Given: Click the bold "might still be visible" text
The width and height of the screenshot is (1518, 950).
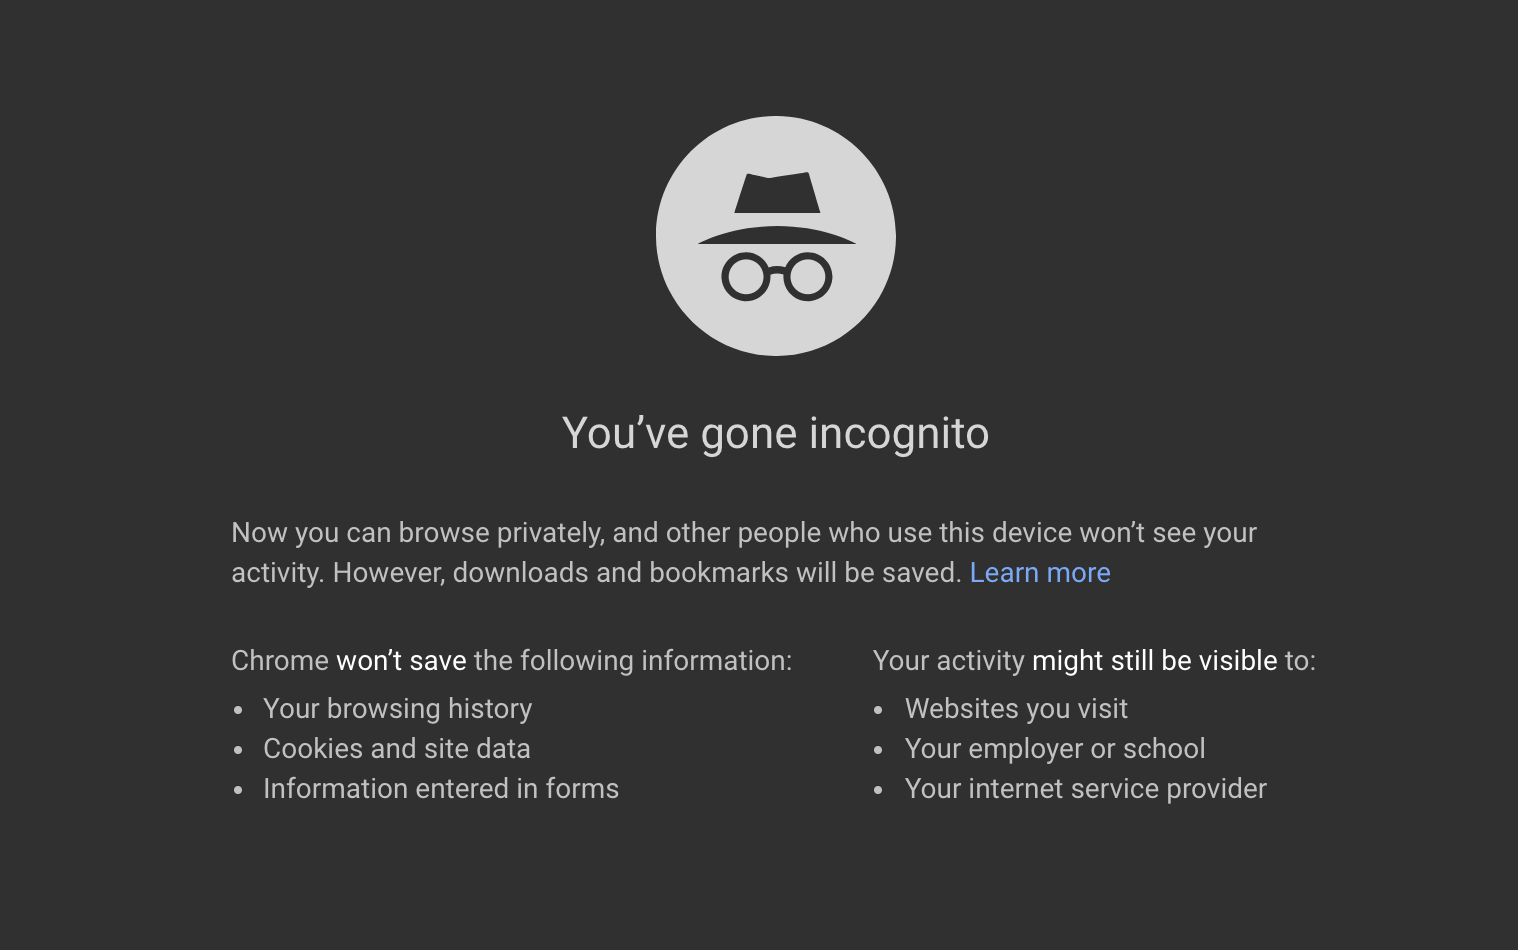Looking at the screenshot, I should pos(1154,661).
